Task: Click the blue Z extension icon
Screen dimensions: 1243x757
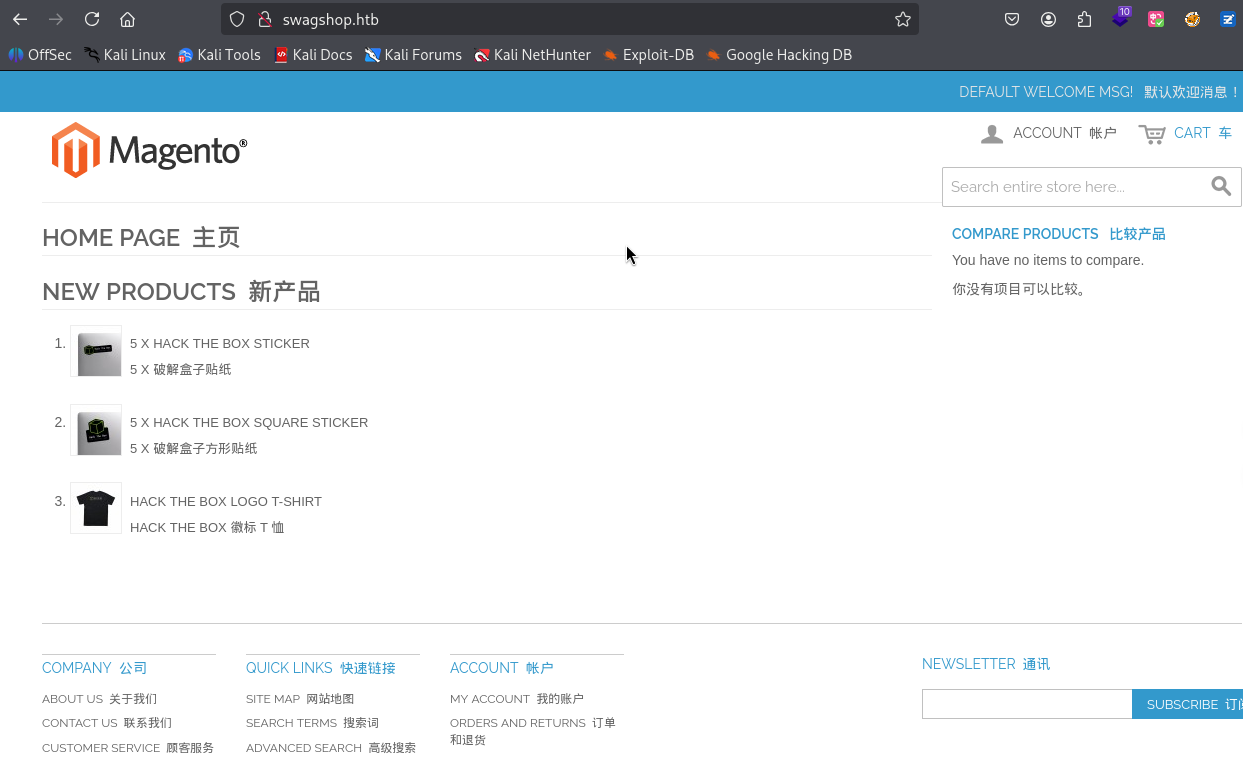Action: [x=1228, y=19]
